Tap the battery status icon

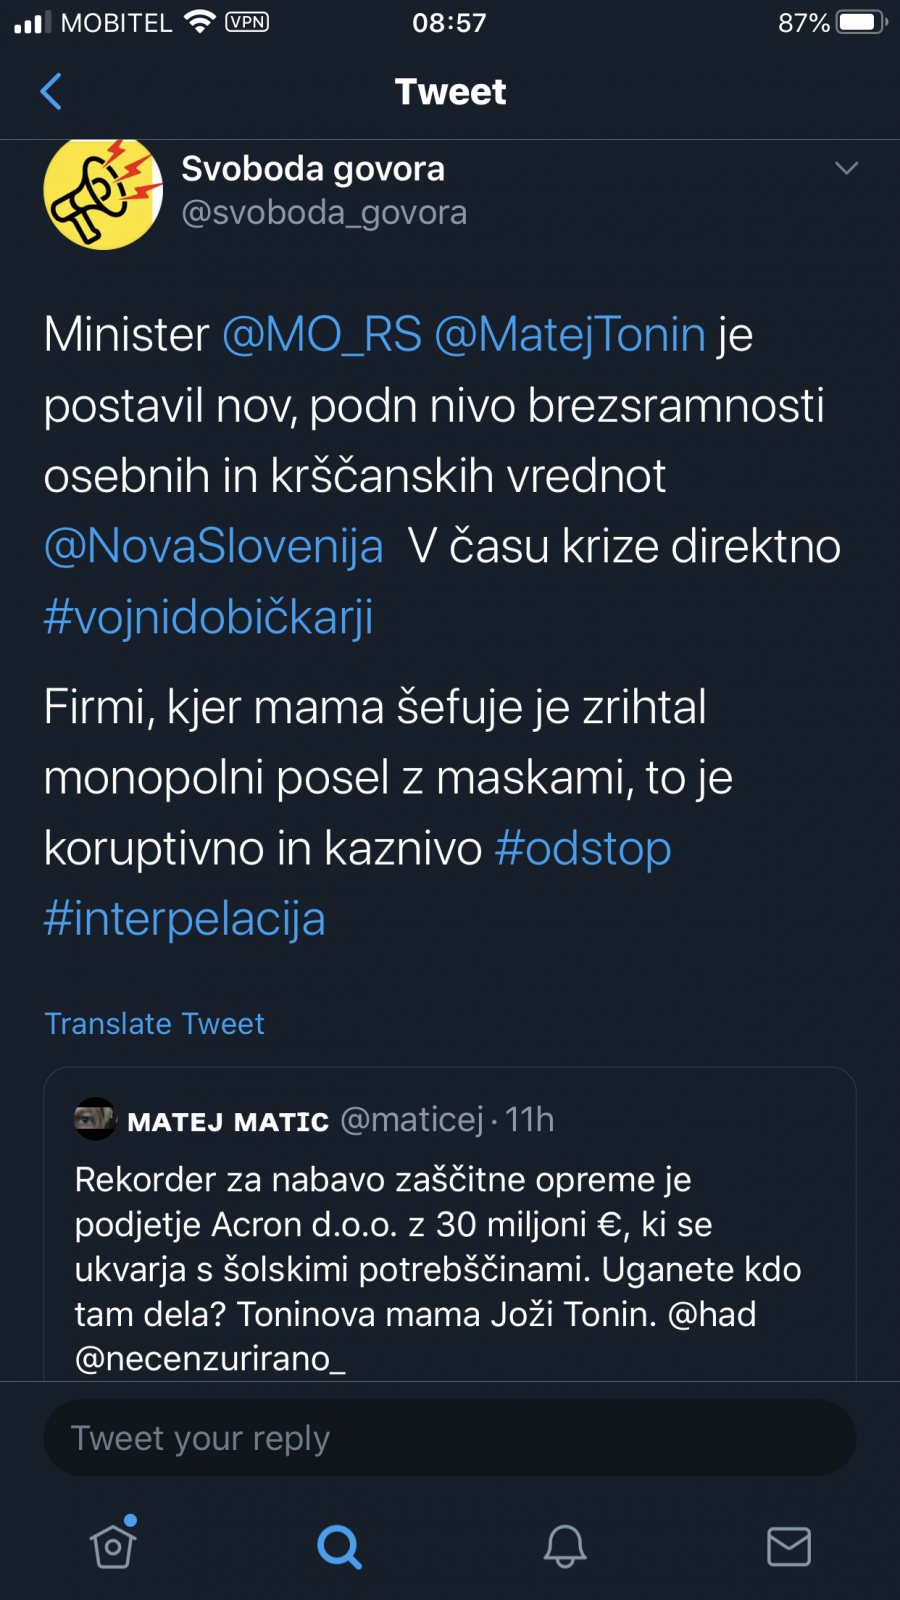pos(861,22)
